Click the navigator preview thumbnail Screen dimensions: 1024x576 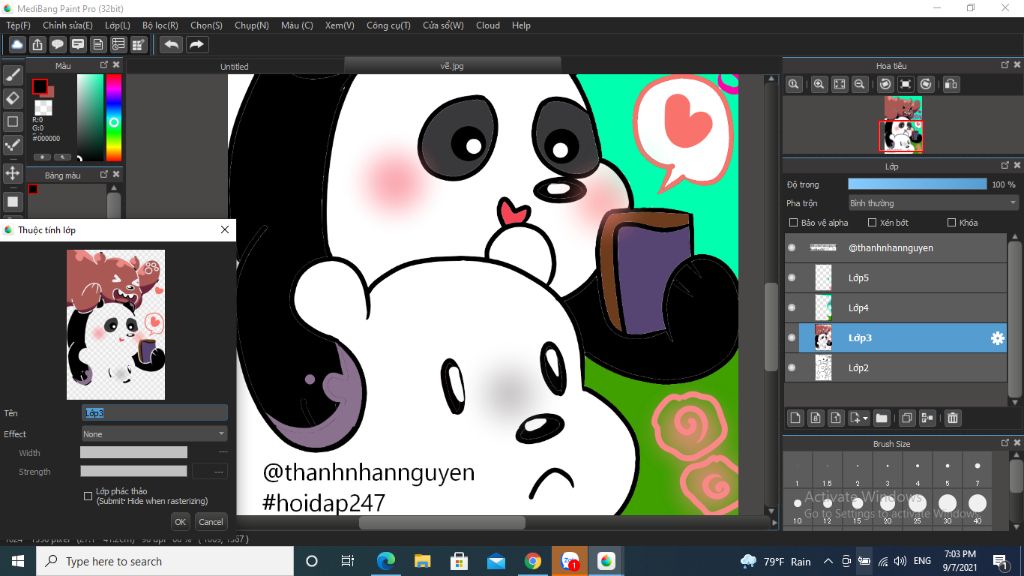coord(902,124)
